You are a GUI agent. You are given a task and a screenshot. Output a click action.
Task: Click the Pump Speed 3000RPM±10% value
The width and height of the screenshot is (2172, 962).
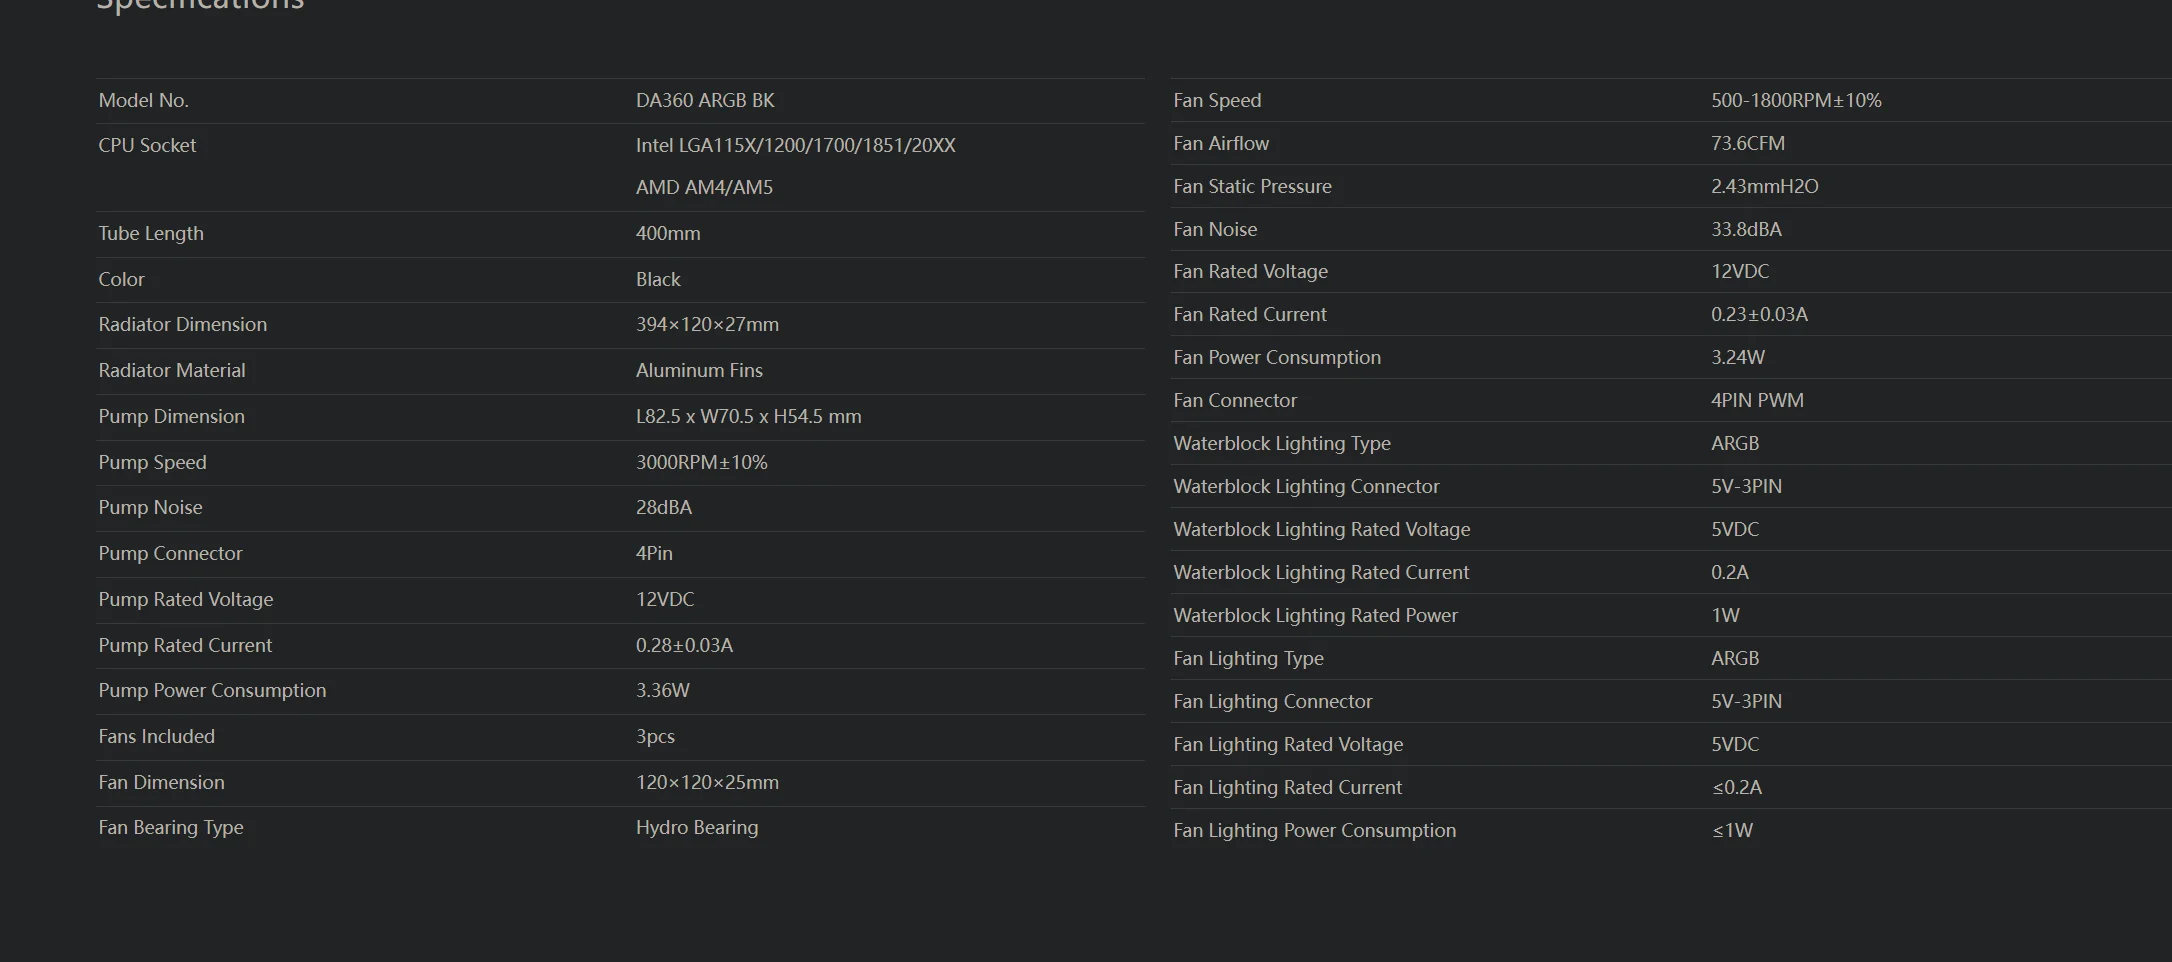702,462
